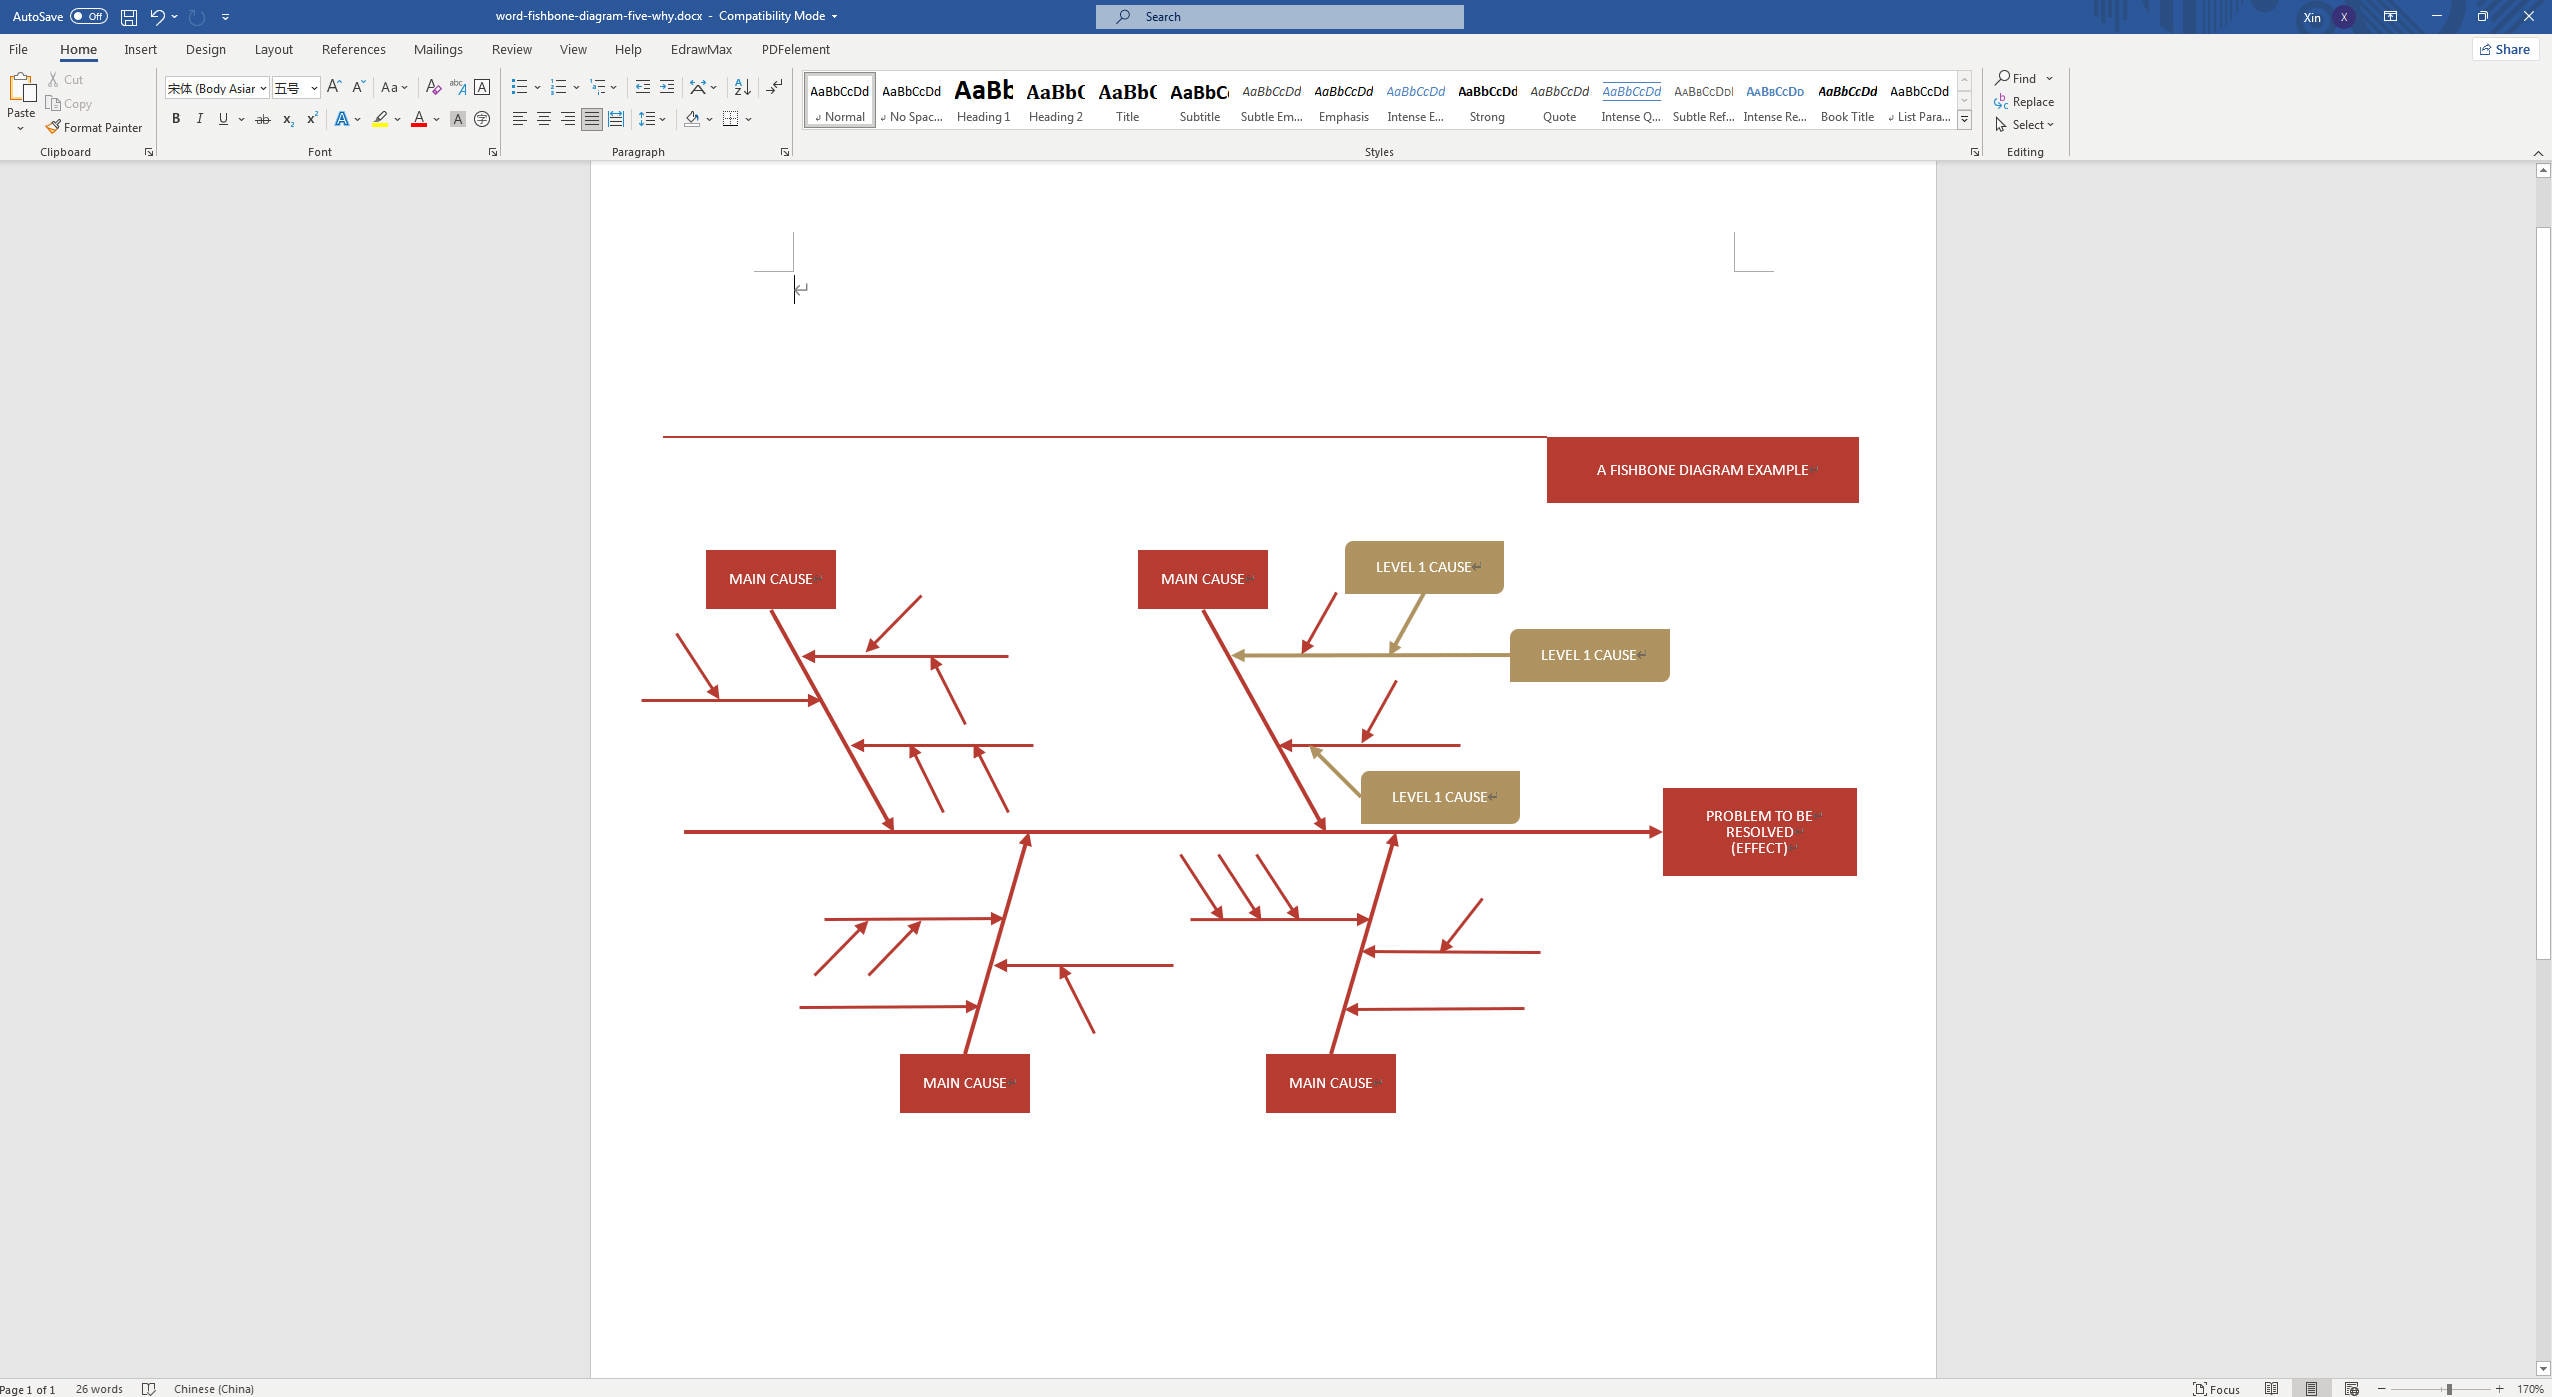Open the References tab

click(x=353, y=49)
